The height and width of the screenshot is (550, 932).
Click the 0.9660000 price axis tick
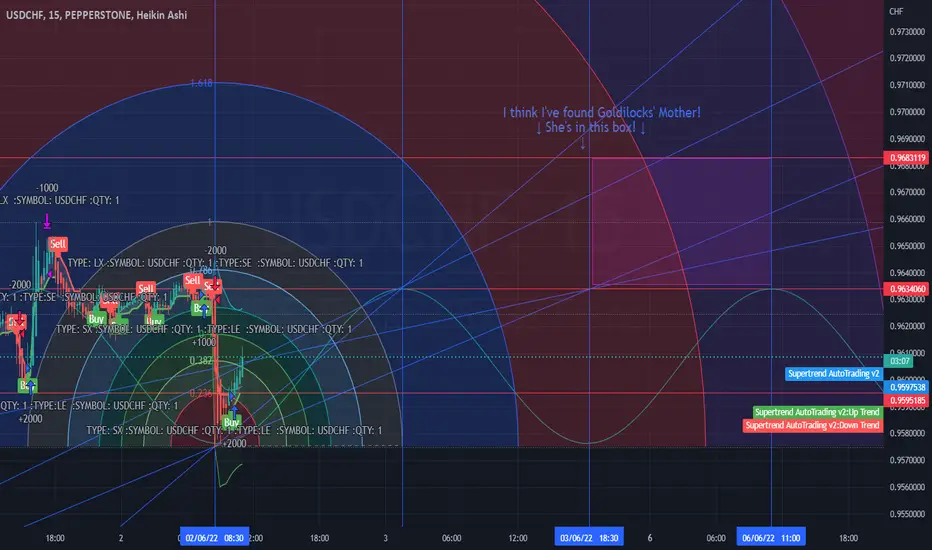point(907,219)
